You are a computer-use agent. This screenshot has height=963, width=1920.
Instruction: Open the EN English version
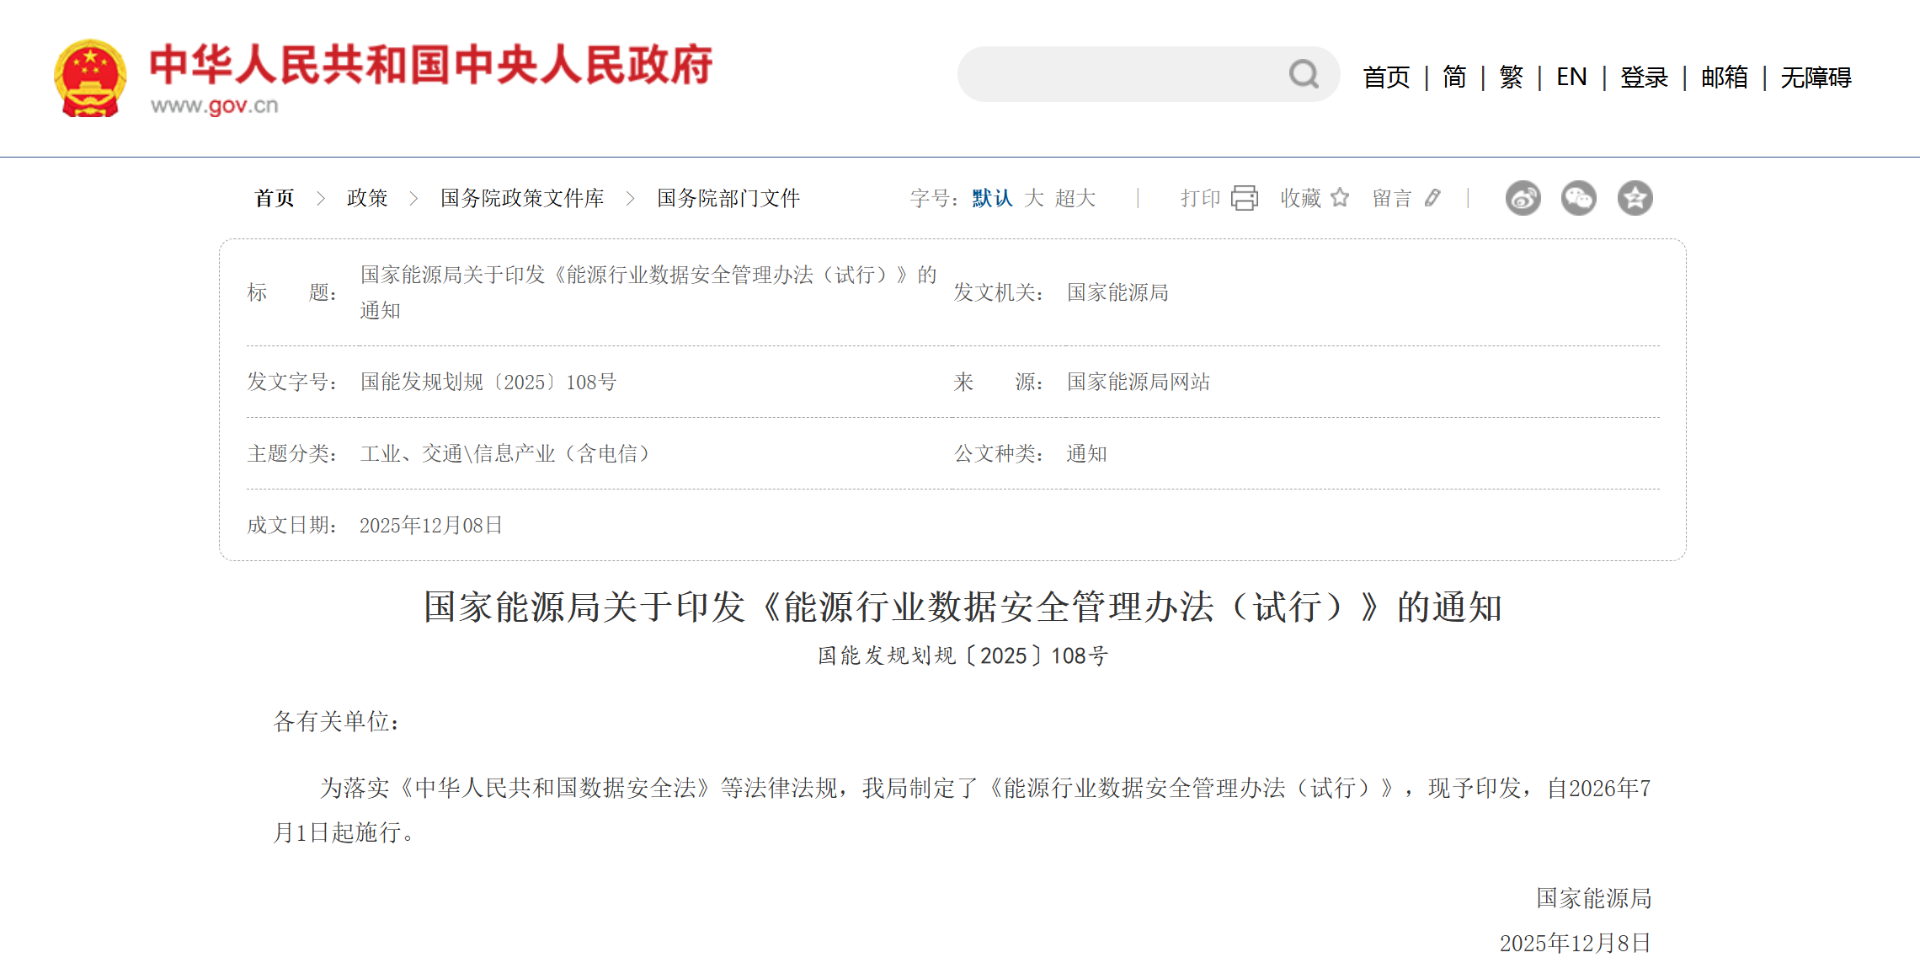[x=1571, y=77]
